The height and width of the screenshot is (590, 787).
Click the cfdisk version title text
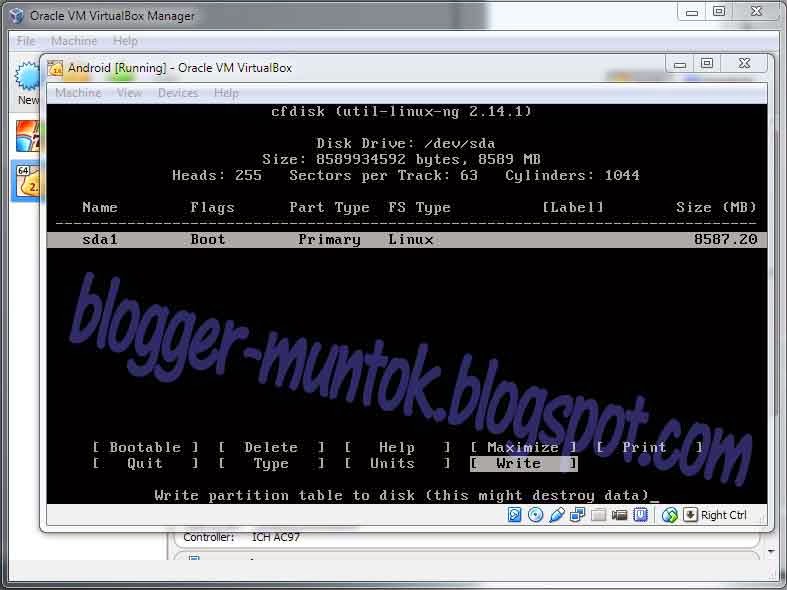402,111
